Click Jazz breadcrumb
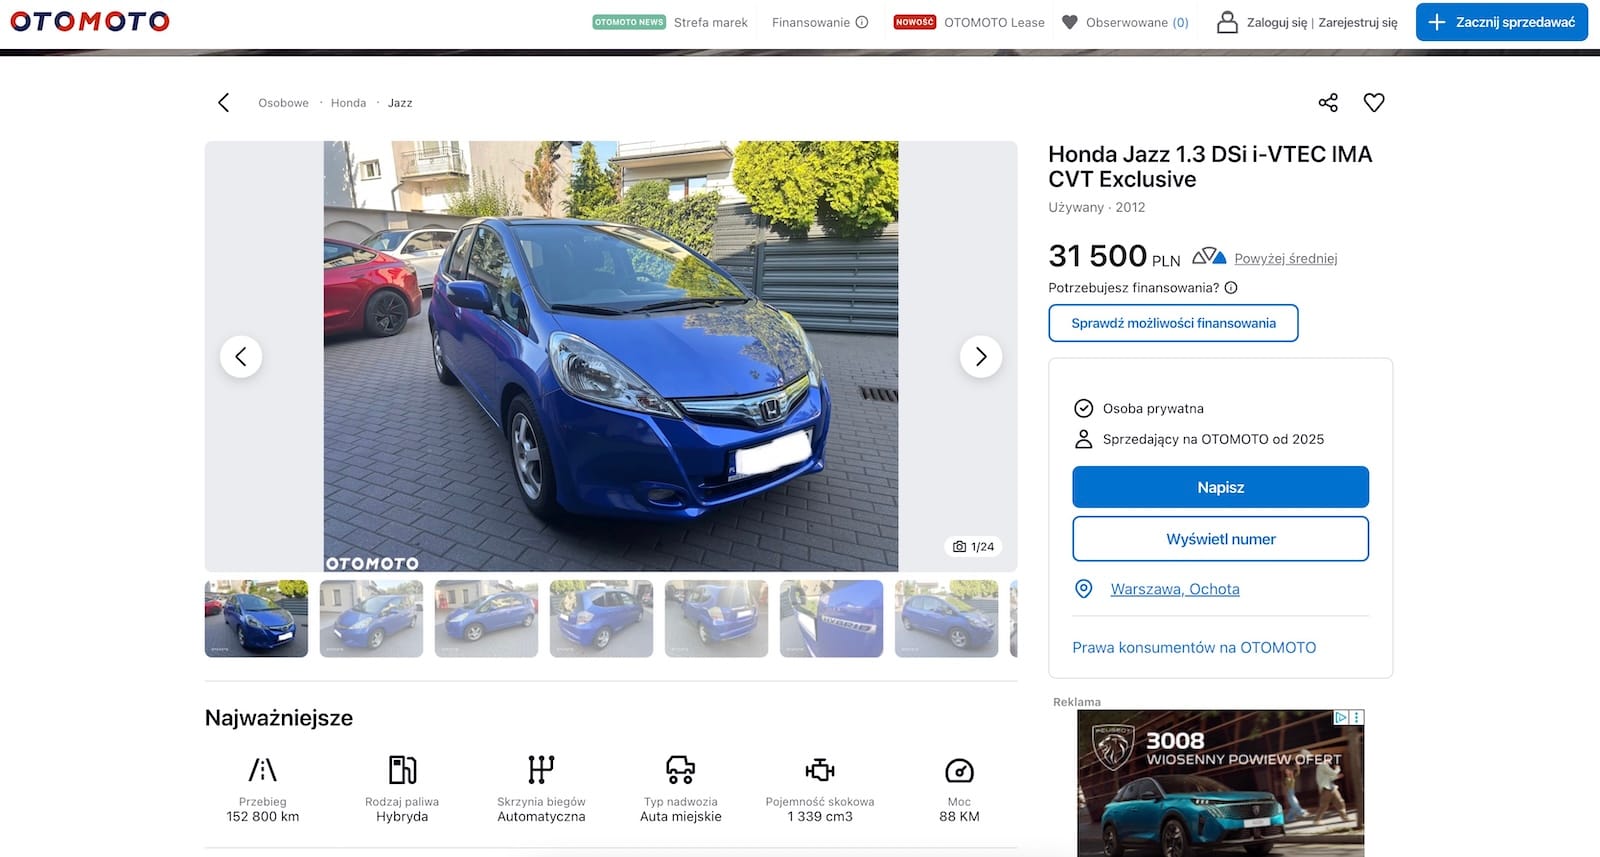This screenshot has width=1600, height=857. 400,103
